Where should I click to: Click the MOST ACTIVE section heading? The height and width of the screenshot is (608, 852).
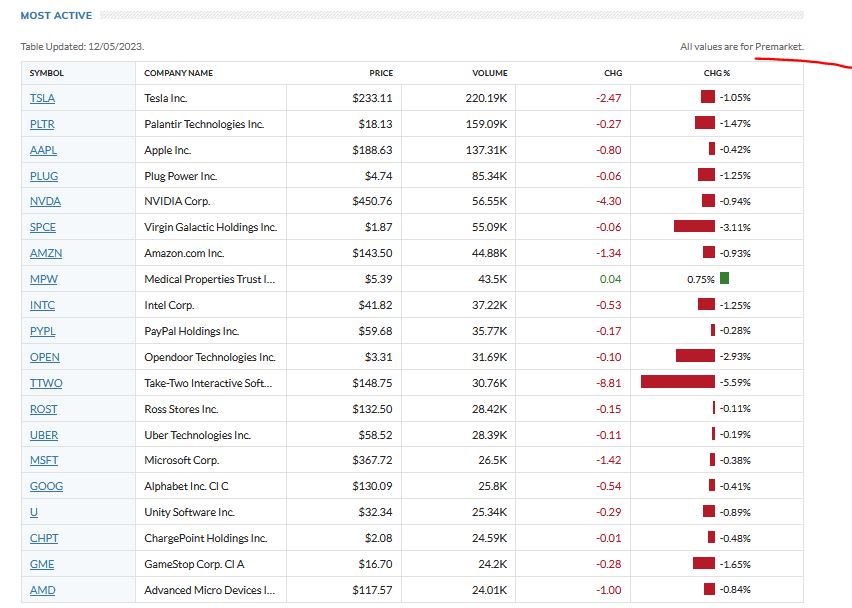point(56,16)
